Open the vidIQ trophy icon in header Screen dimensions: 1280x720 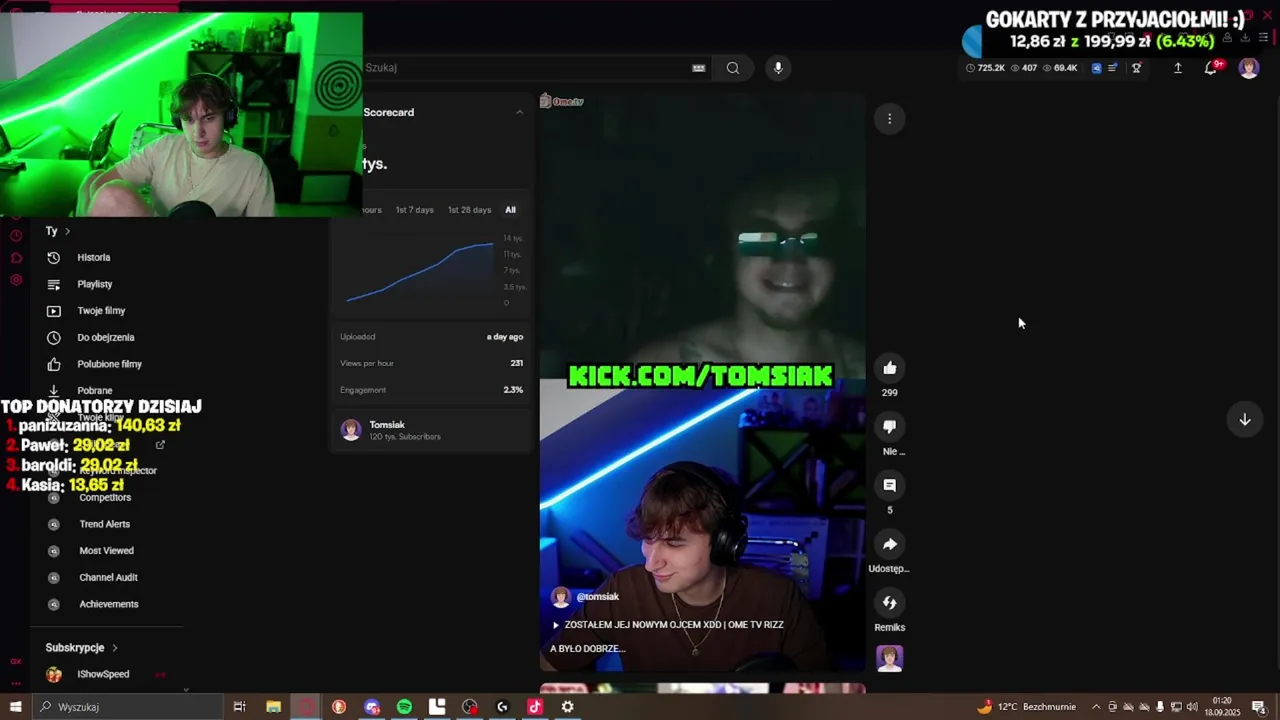[x=1136, y=68]
